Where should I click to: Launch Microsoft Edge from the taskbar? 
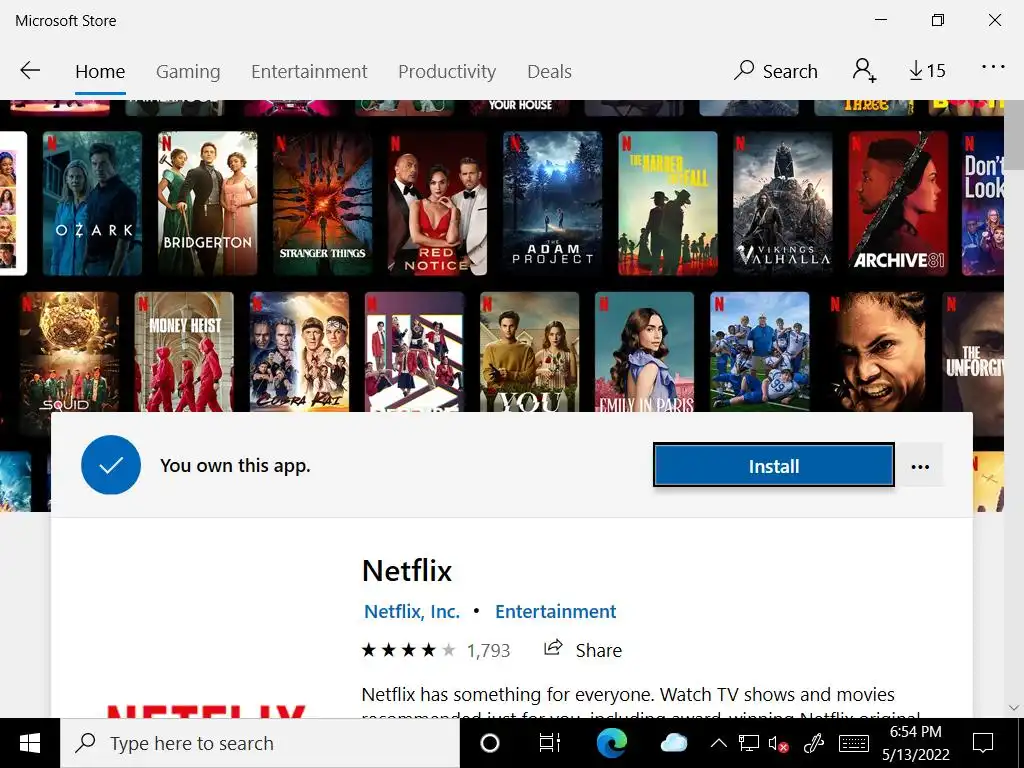(612, 743)
